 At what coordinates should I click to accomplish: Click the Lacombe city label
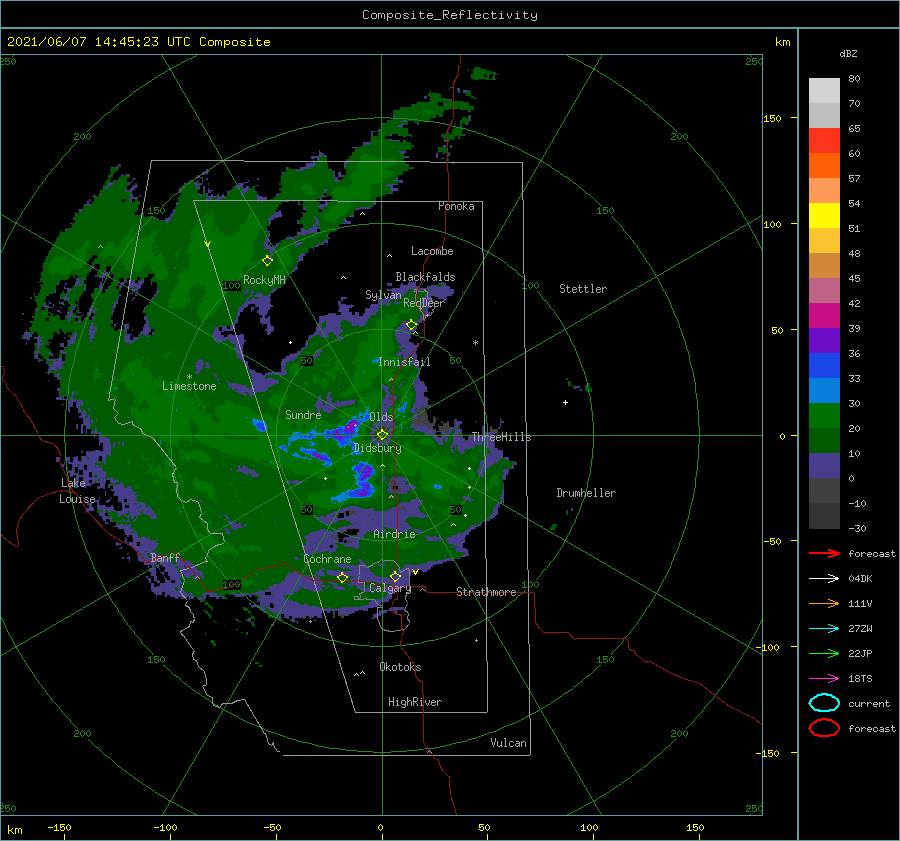click(432, 251)
